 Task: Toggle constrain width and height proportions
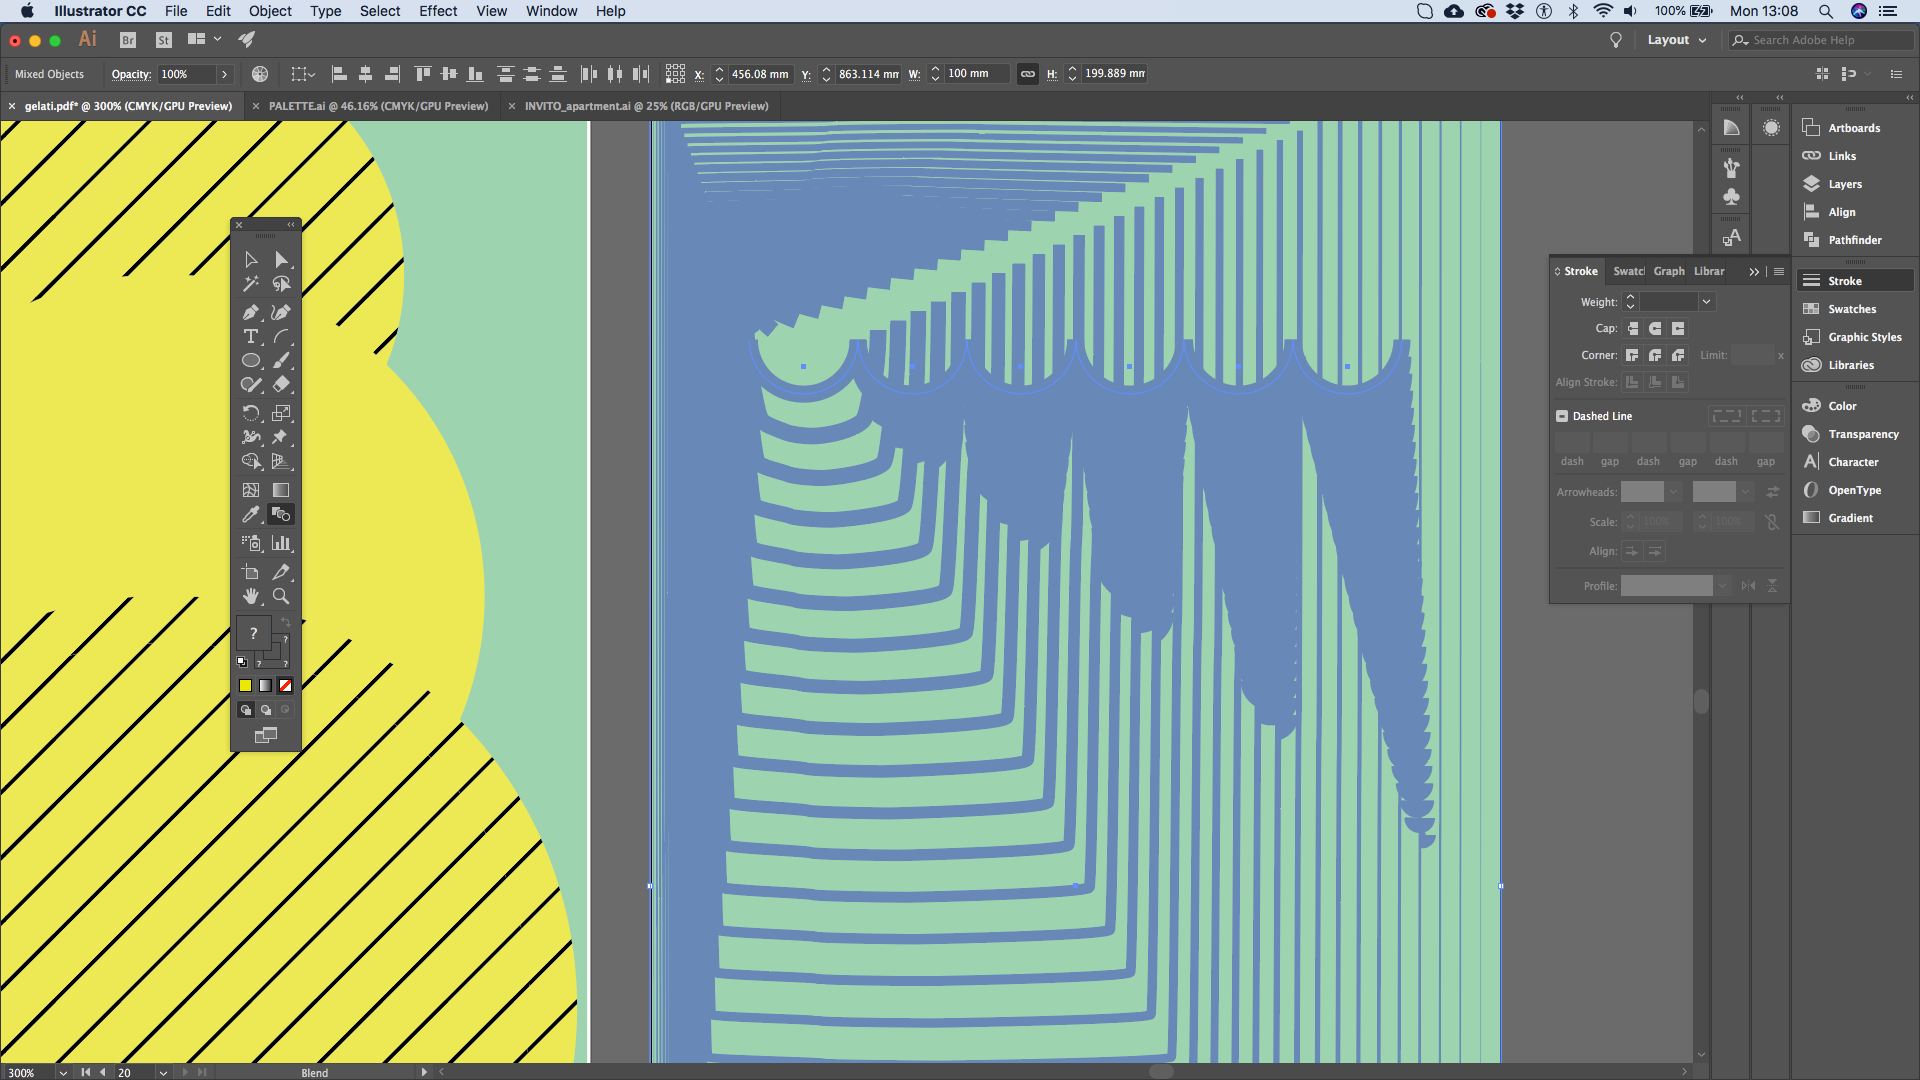1027,74
